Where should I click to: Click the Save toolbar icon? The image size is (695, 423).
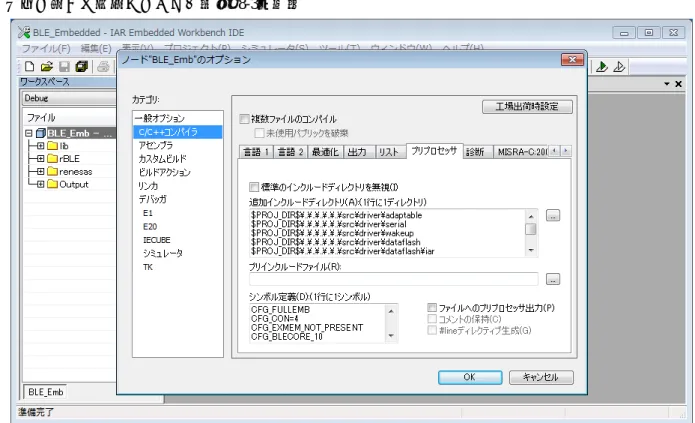pos(64,67)
